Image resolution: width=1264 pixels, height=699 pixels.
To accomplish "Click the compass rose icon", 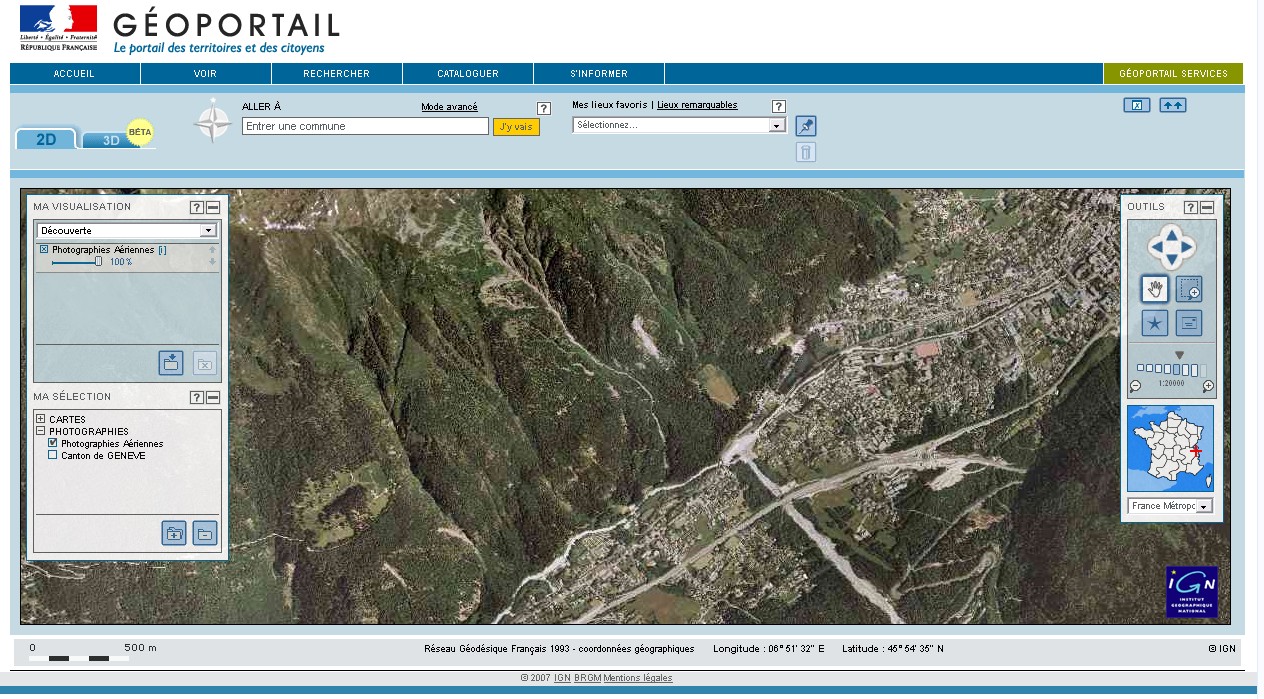I will [x=212, y=121].
